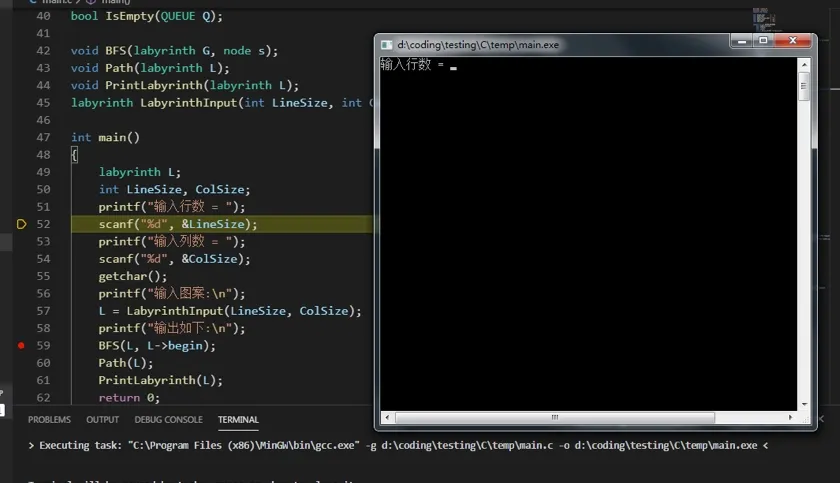Toggle the red breakpoint on line 59
This screenshot has width=840, height=483.
[x=21, y=345]
